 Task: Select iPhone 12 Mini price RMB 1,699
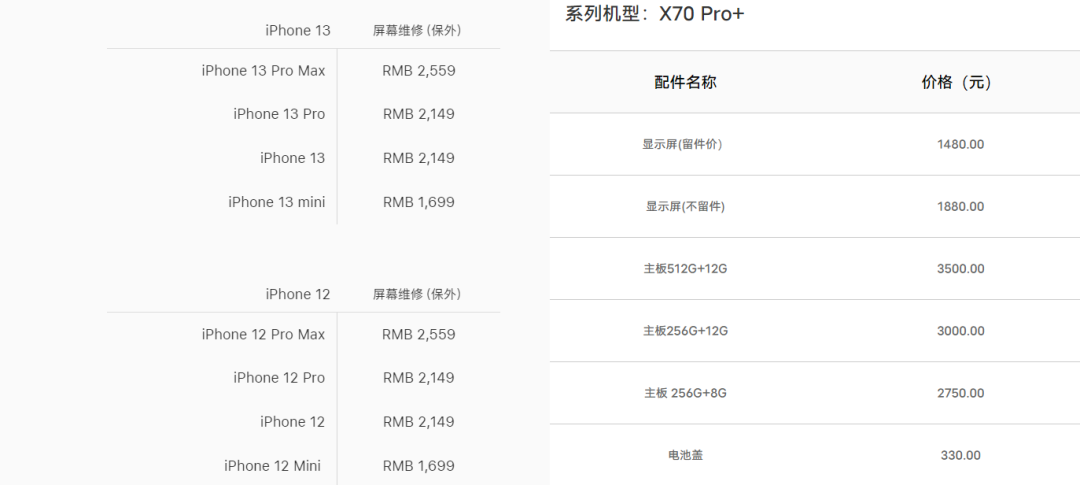[x=418, y=466]
